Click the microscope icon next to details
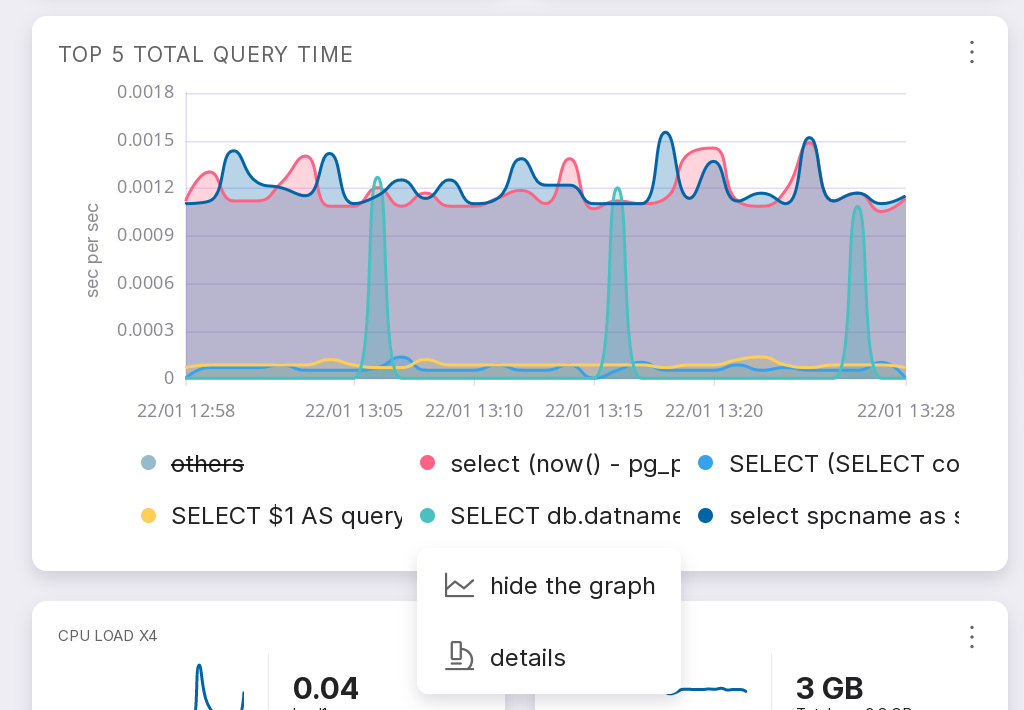This screenshot has height=710, width=1024. [459, 656]
